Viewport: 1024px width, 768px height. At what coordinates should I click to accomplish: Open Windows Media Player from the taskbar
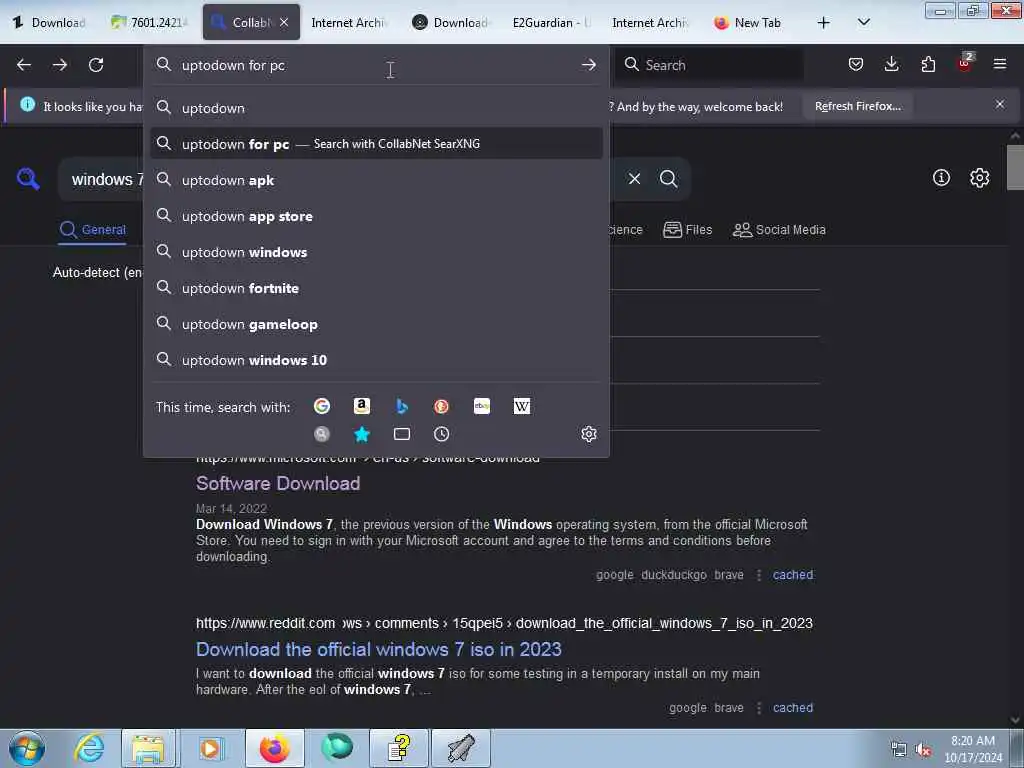[x=210, y=748]
